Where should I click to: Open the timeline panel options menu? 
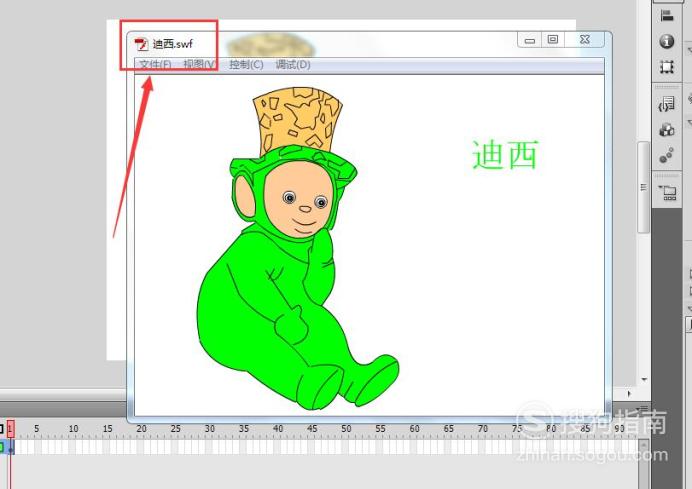[x=644, y=408]
